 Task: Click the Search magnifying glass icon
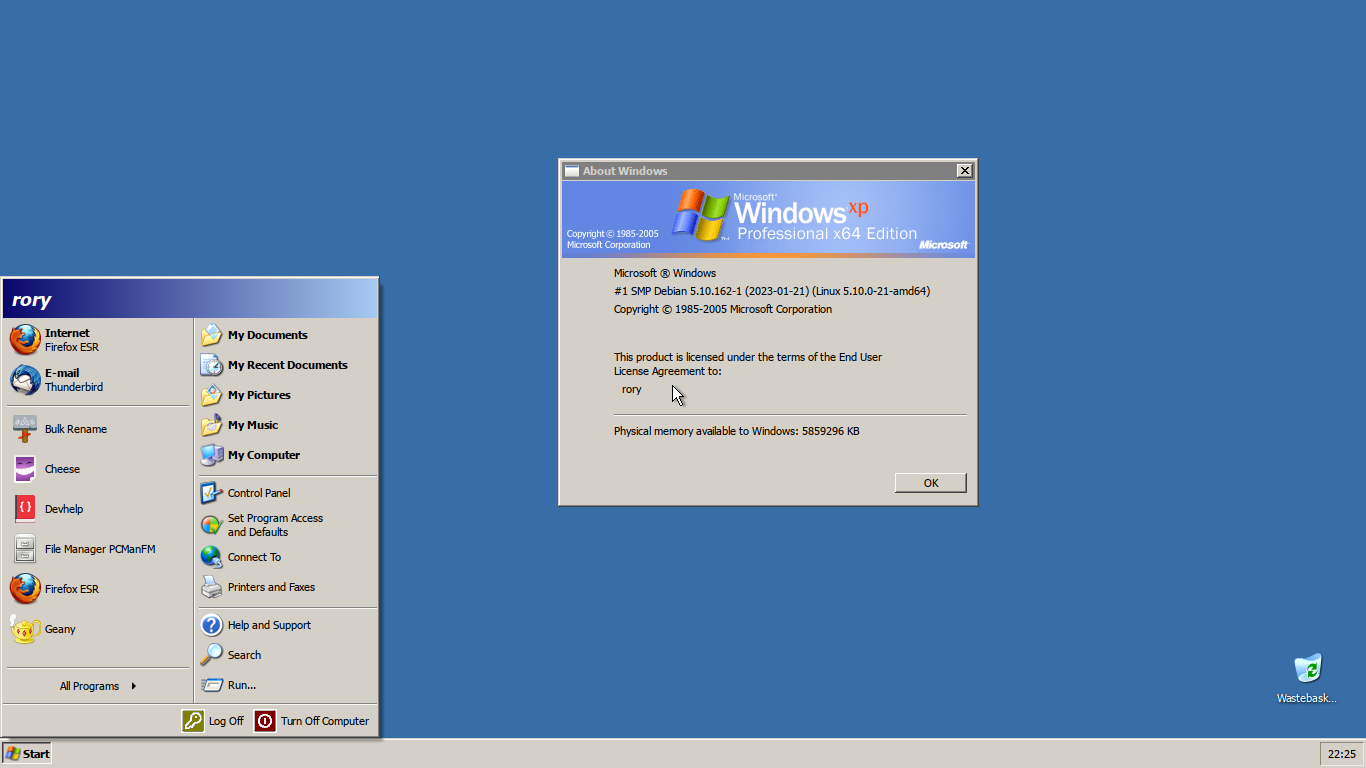point(211,655)
